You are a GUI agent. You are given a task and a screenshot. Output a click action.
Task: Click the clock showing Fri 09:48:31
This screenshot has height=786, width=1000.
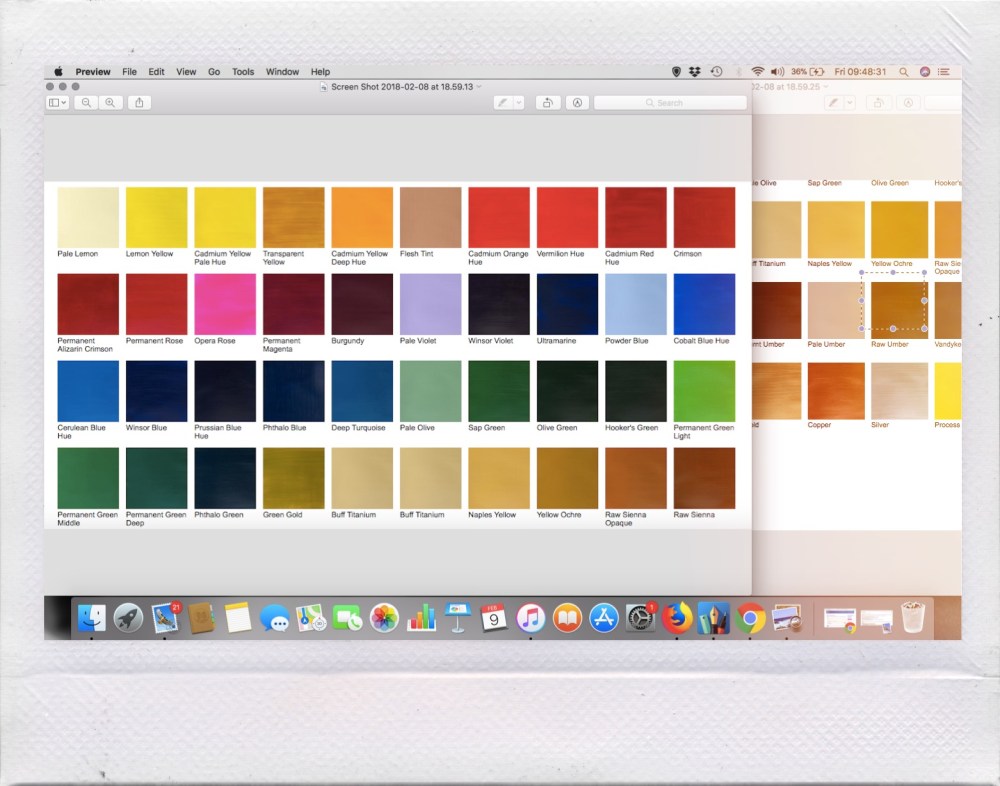click(861, 72)
